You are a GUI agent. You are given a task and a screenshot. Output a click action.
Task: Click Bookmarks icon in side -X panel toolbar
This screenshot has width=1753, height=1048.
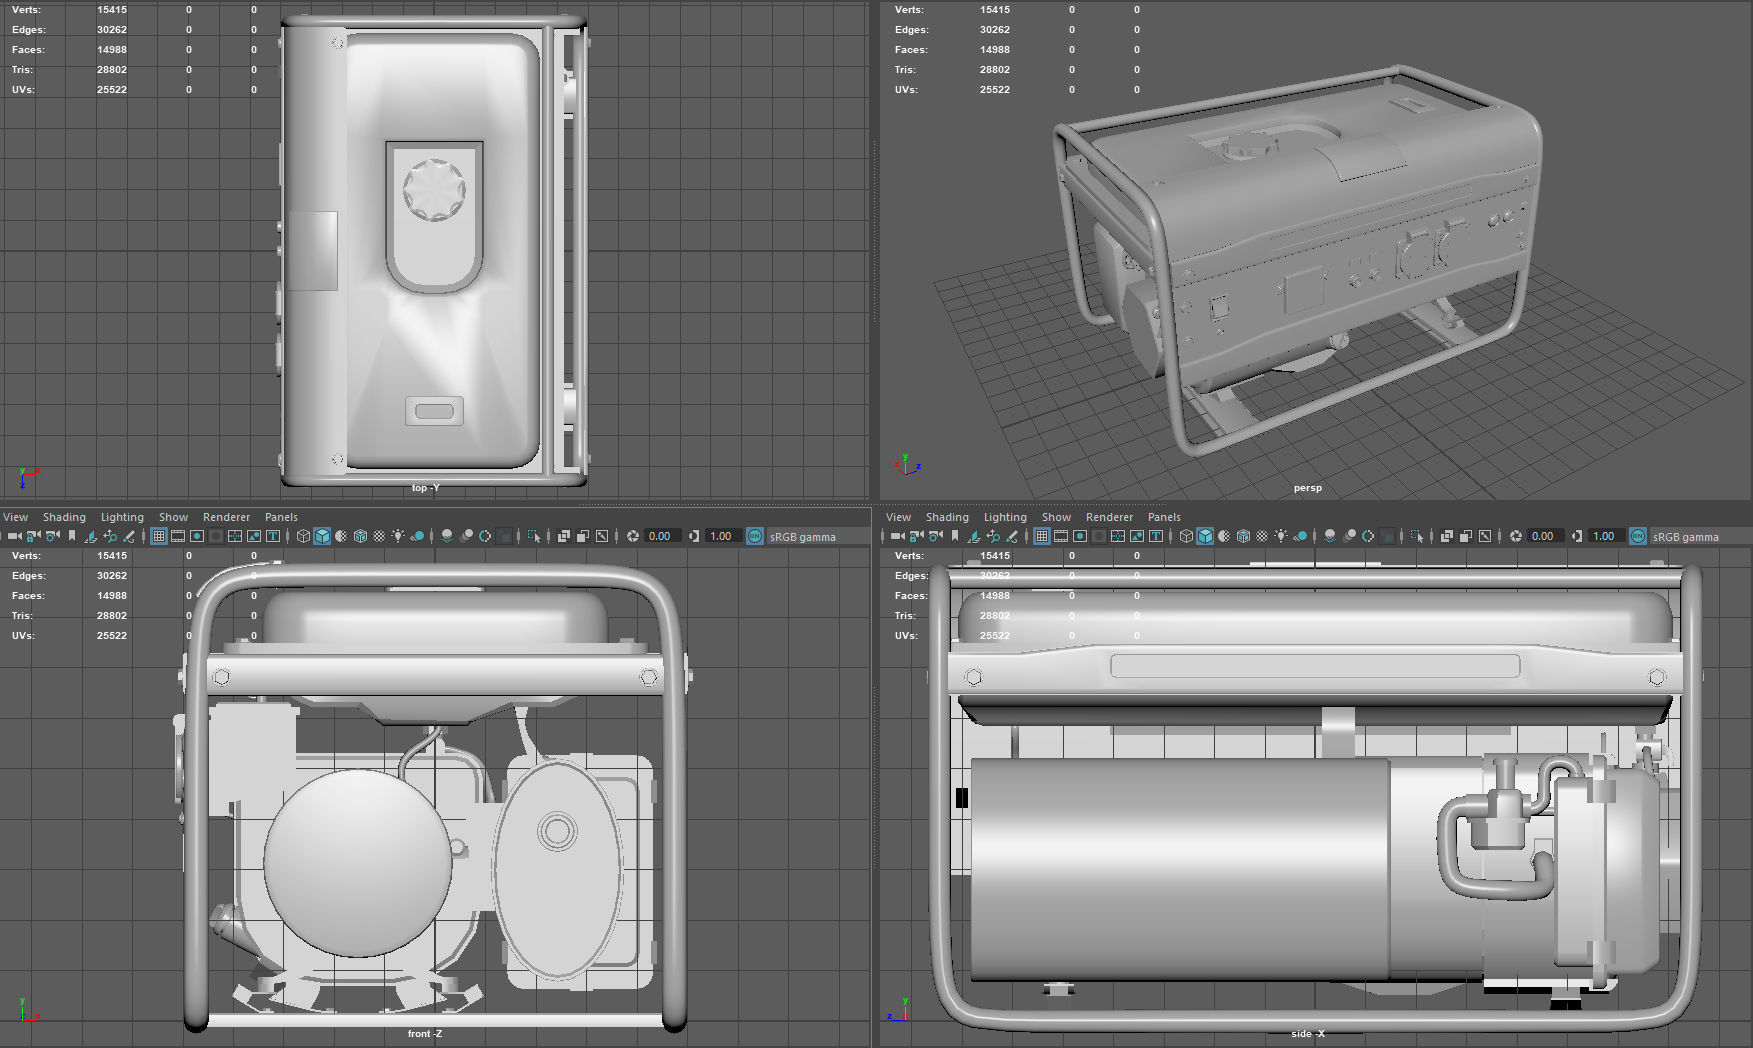[955, 536]
